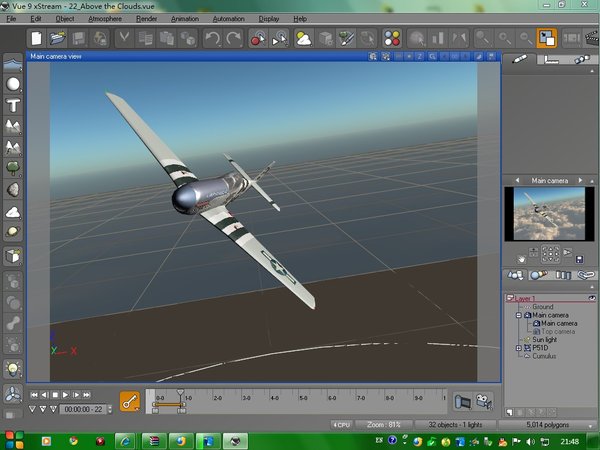This screenshot has width=600, height=450.
Task: Select the sphere primitive tool
Action: pos(14,84)
